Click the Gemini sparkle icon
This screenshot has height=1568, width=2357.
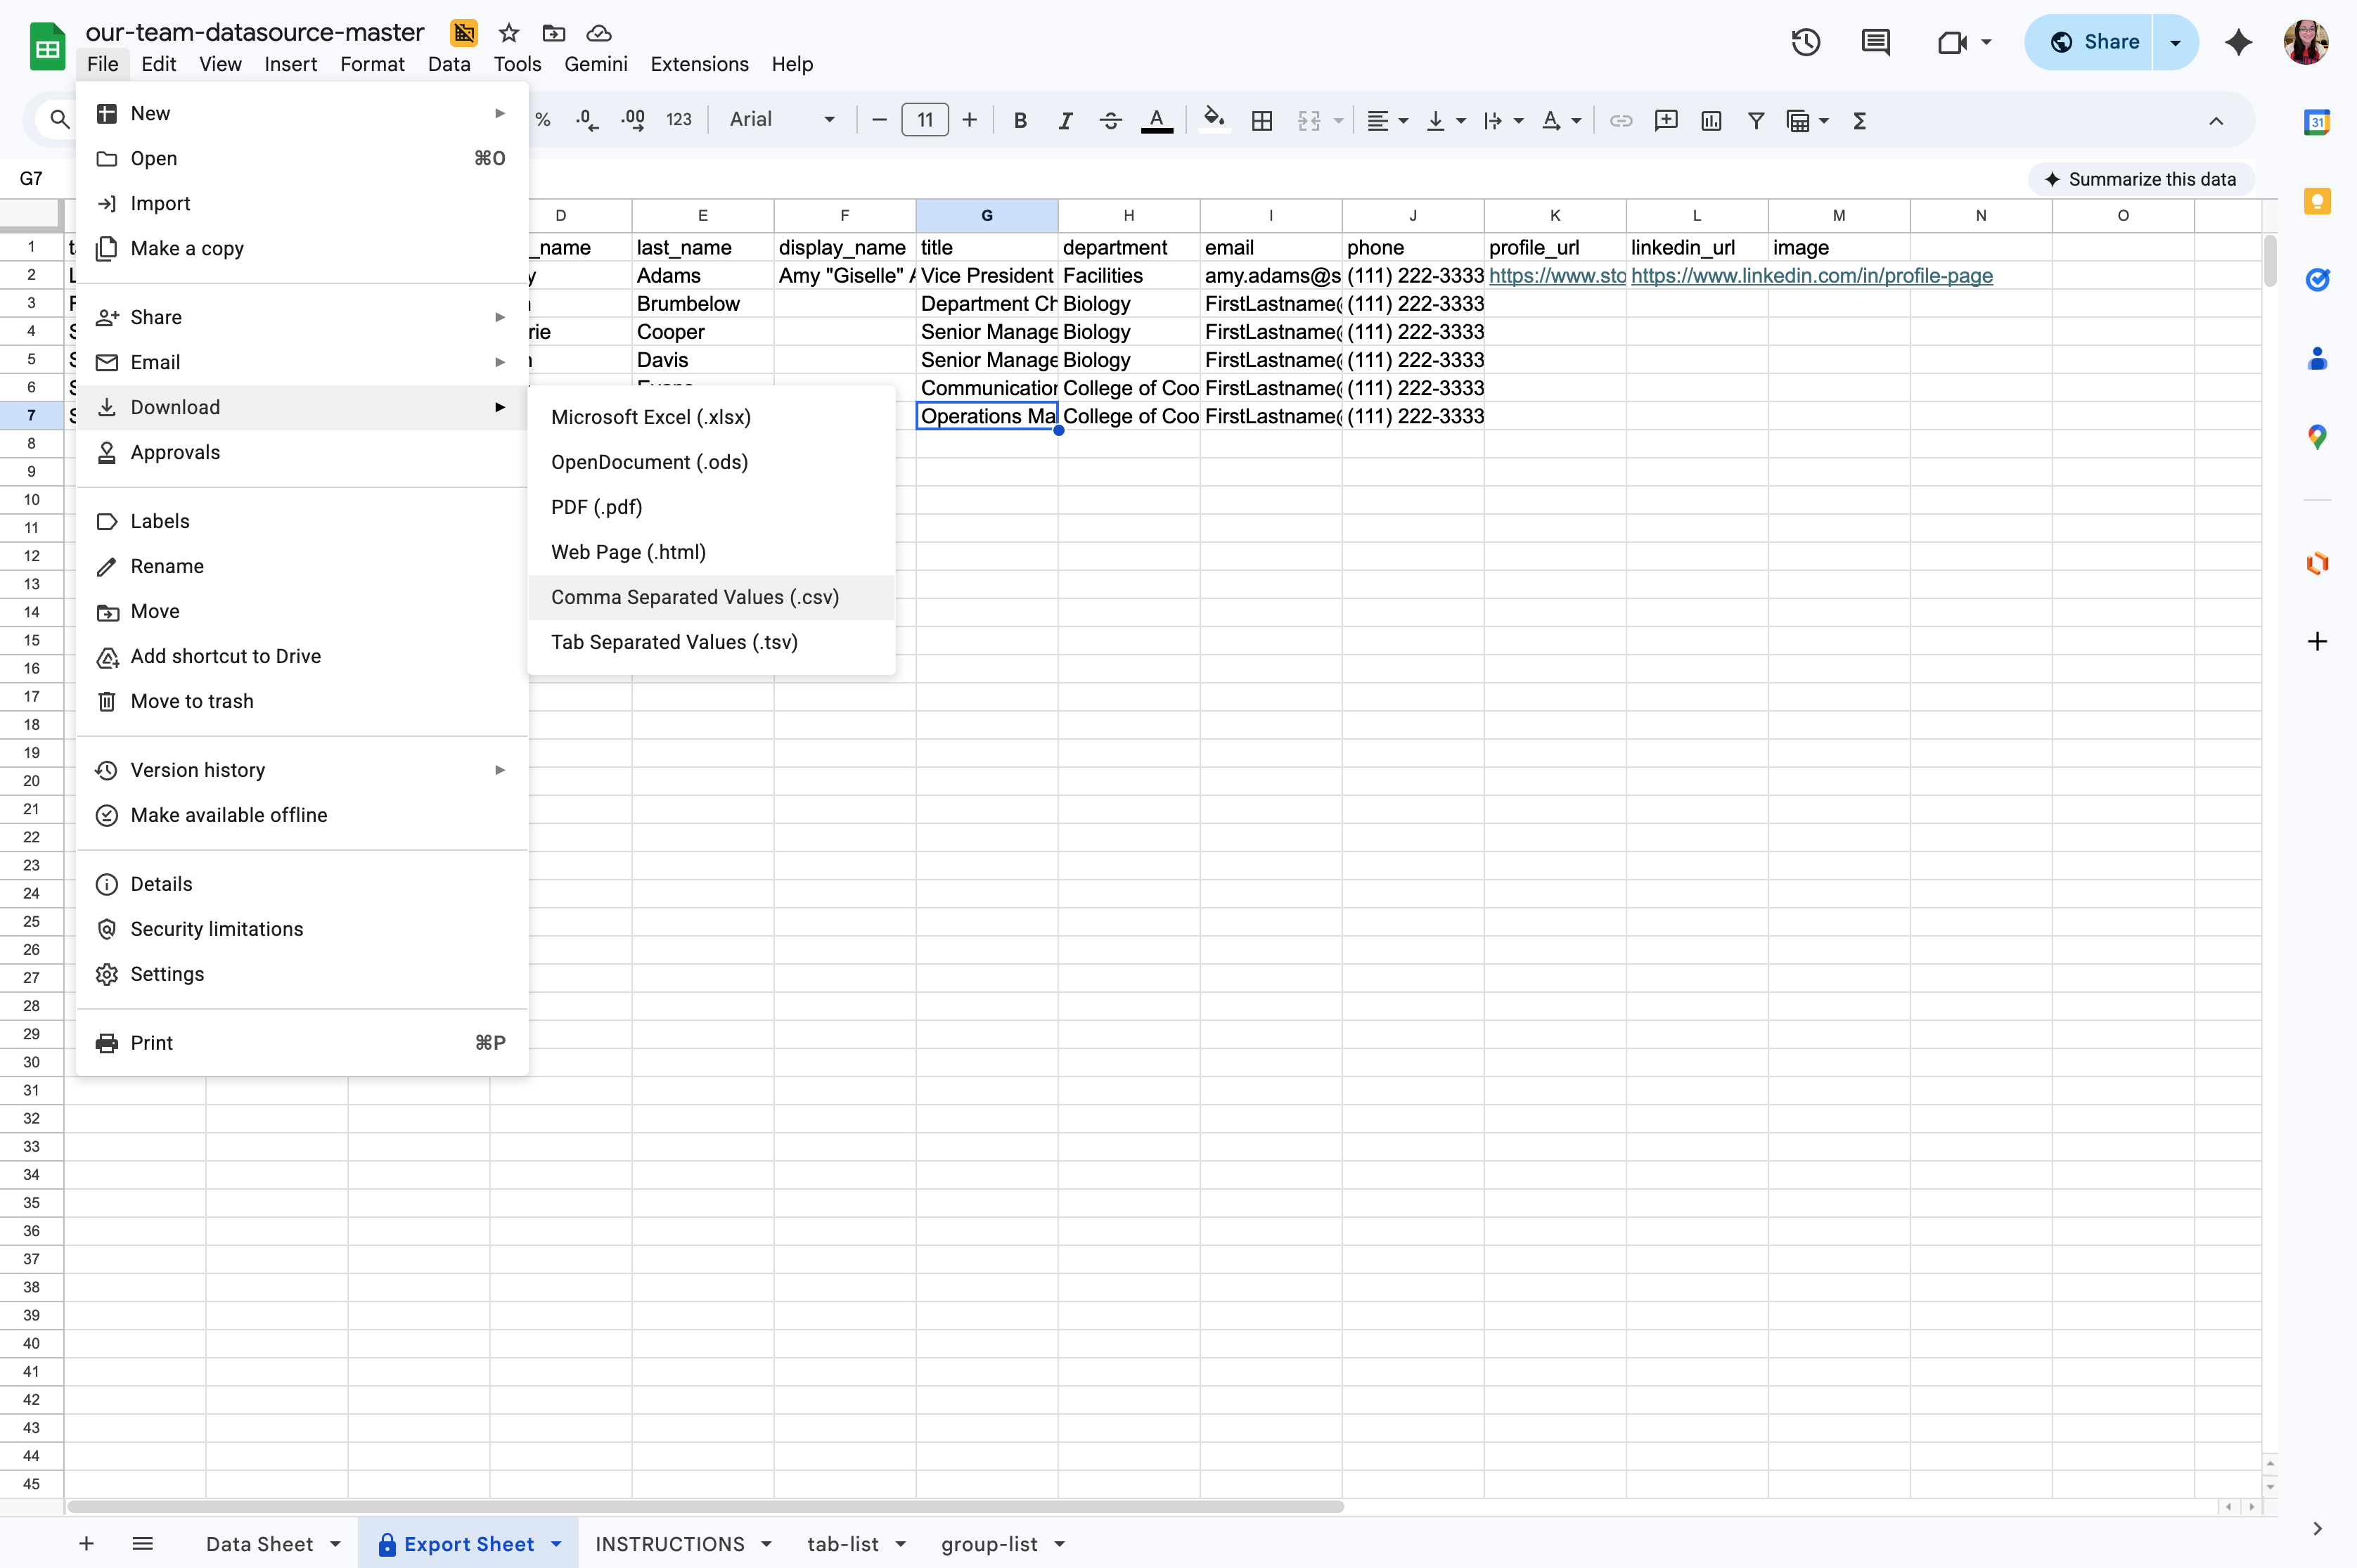click(2239, 42)
